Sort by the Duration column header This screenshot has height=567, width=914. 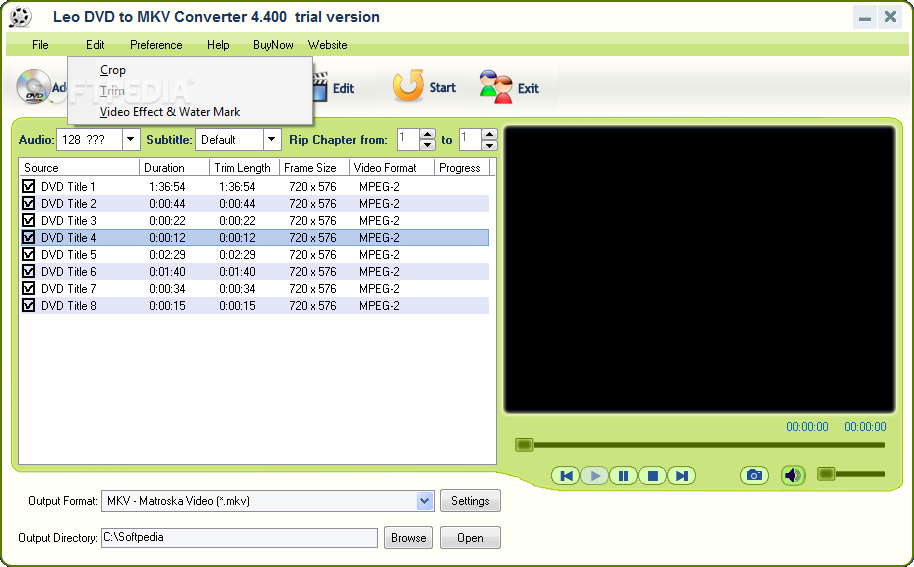coord(174,168)
